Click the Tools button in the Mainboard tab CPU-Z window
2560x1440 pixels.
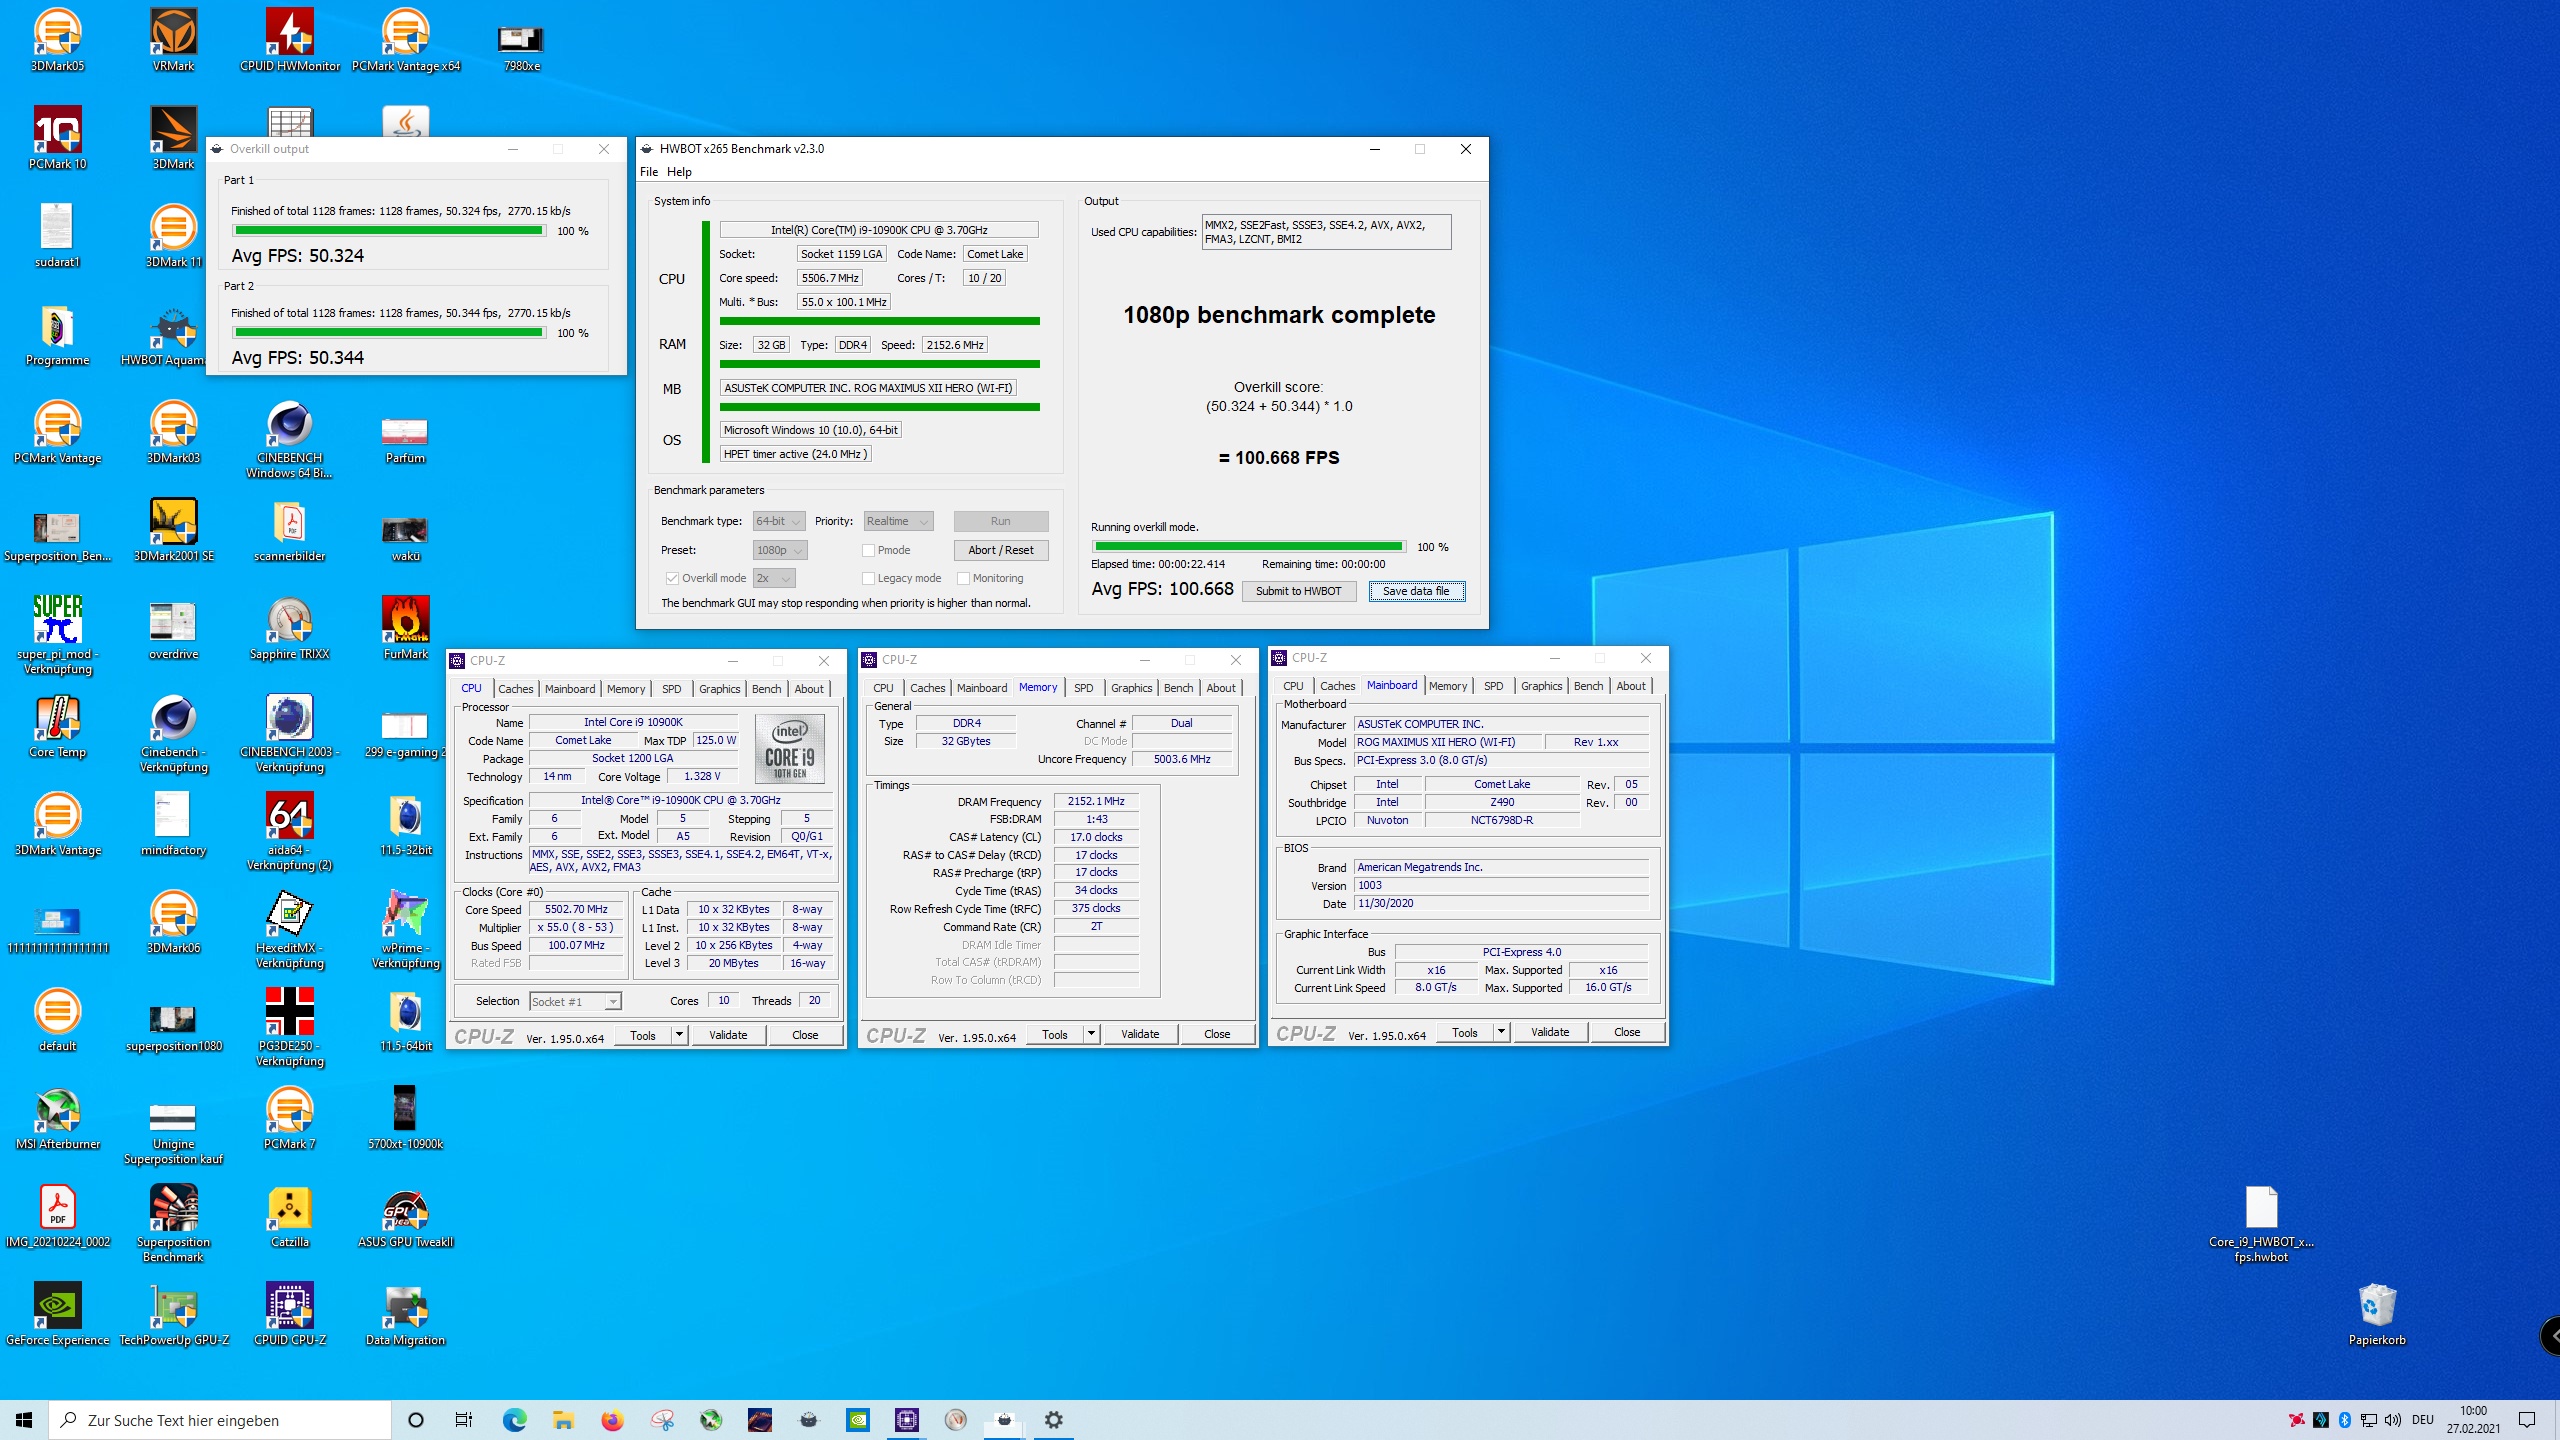(x=1465, y=1032)
